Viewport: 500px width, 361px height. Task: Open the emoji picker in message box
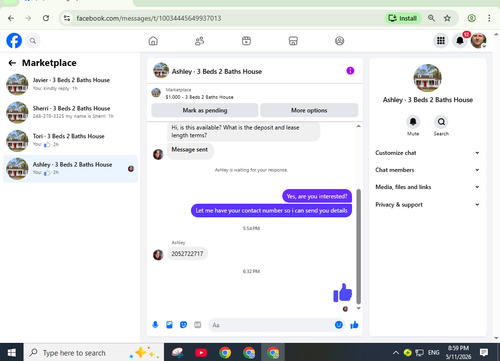[x=338, y=325]
